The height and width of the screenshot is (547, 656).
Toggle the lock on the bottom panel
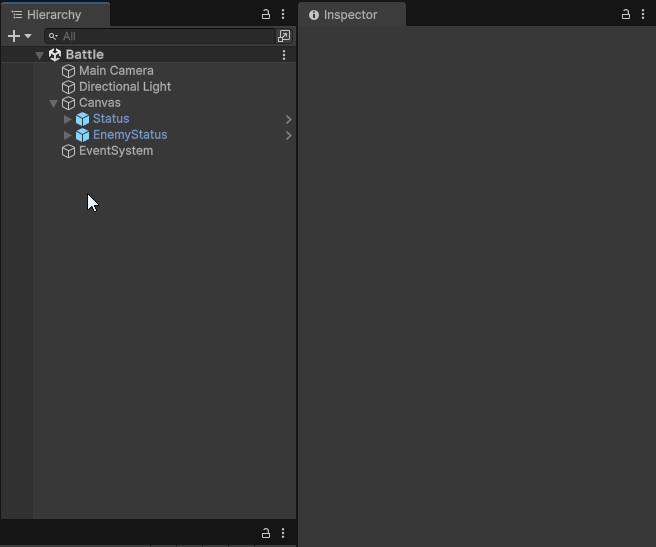tap(266, 533)
